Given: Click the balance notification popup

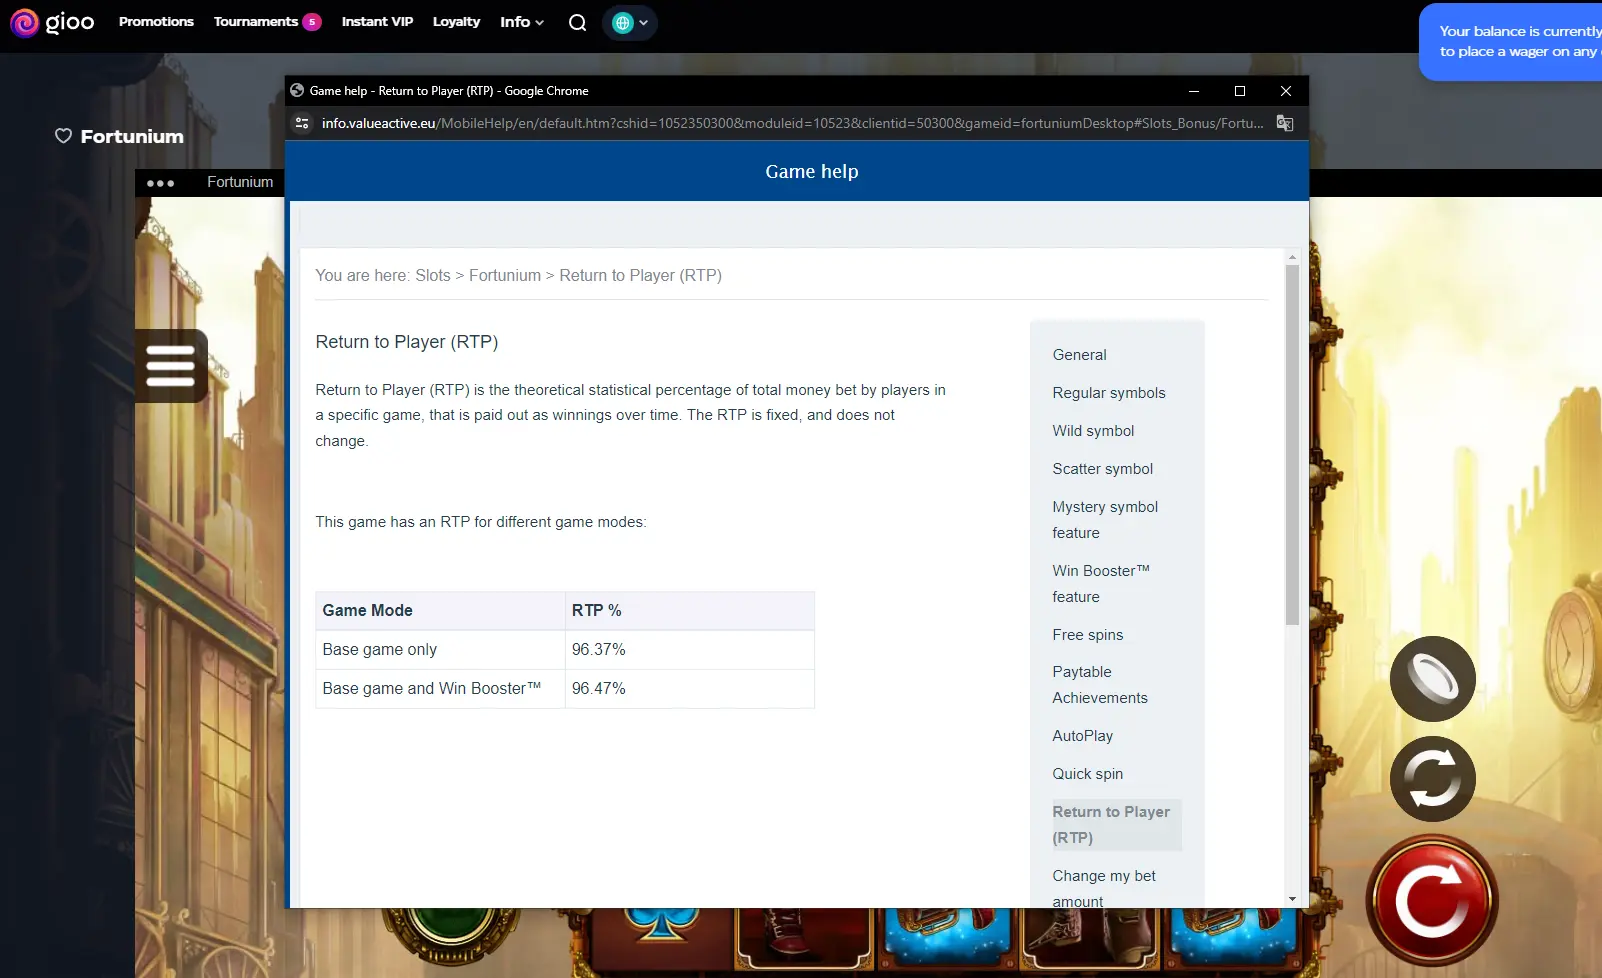Looking at the screenshot, I should pos(1510,42).
